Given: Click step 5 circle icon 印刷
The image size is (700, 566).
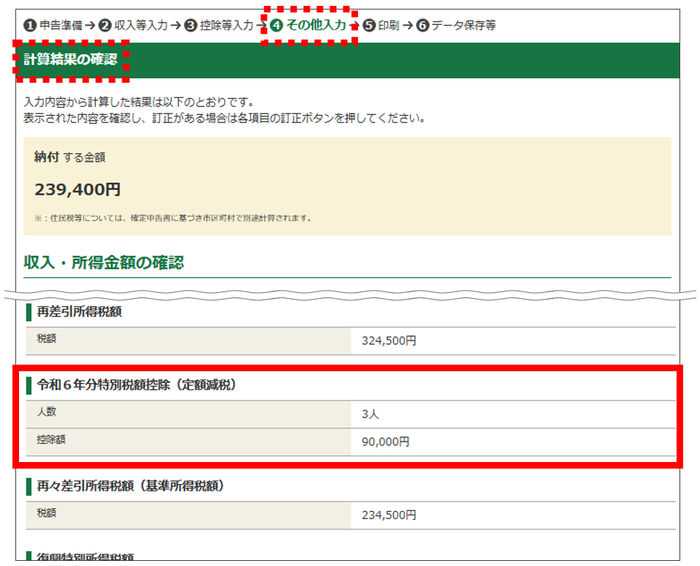Looking at the screenshot, I should pos(369,25).
